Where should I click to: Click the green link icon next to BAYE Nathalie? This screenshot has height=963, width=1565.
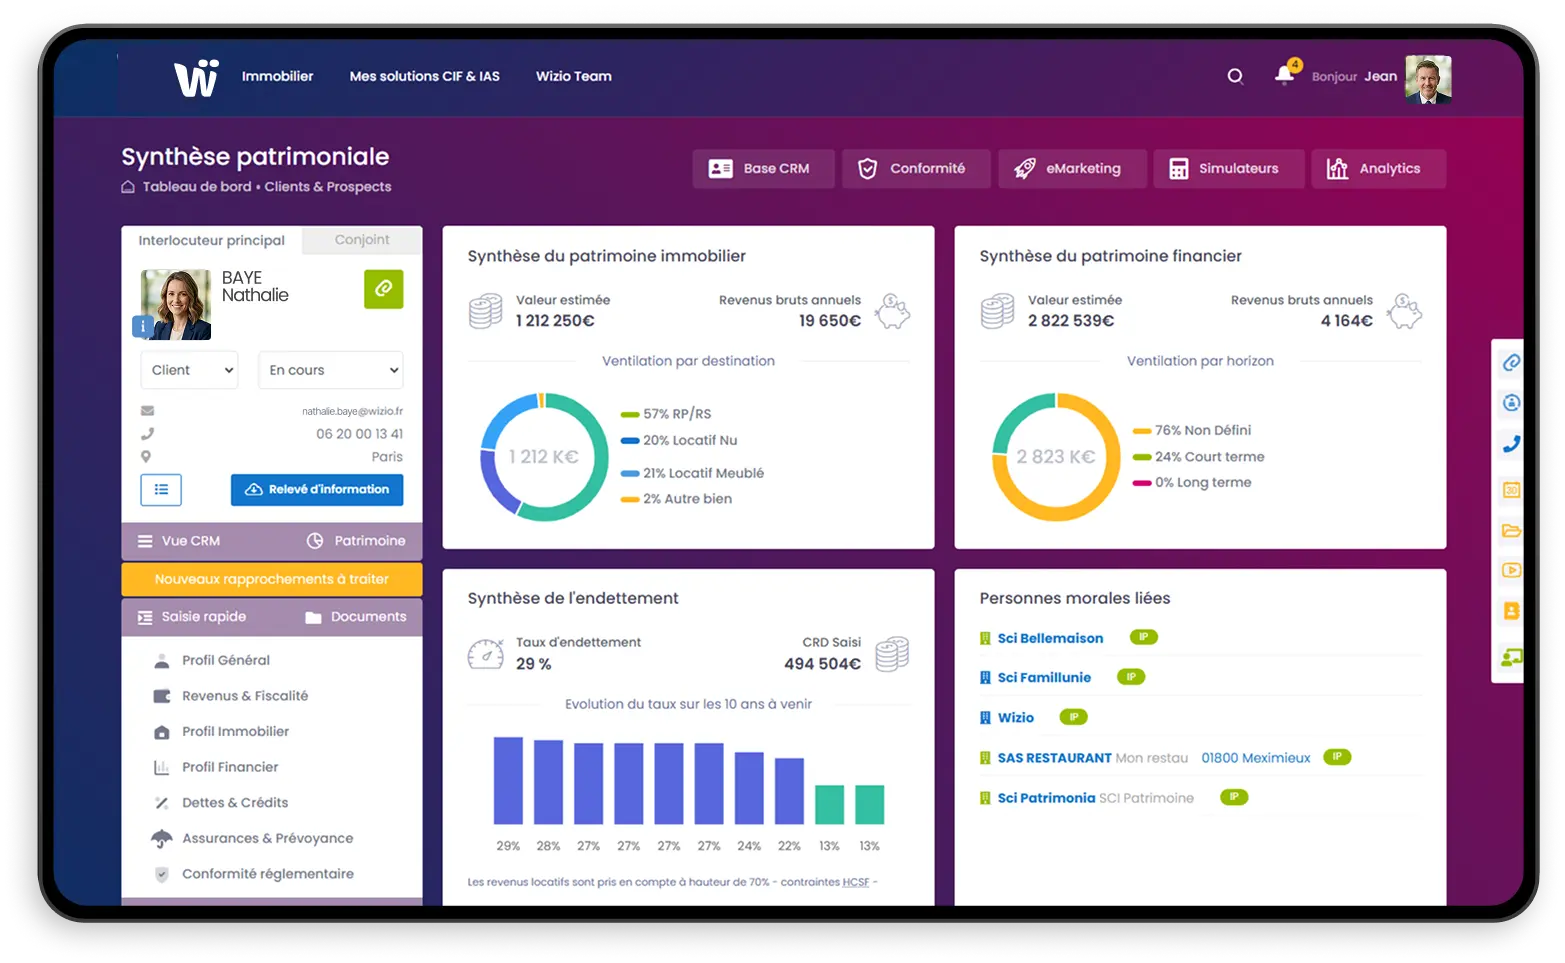coord(384,289)
